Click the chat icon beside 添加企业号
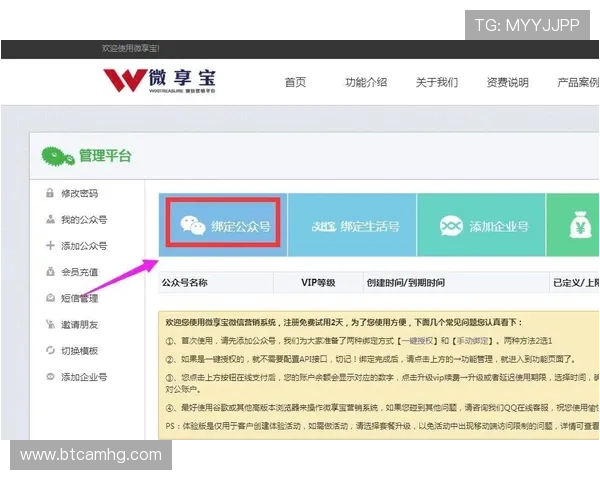The width and height of the screenshot is (600, 480). pos(50,377)
